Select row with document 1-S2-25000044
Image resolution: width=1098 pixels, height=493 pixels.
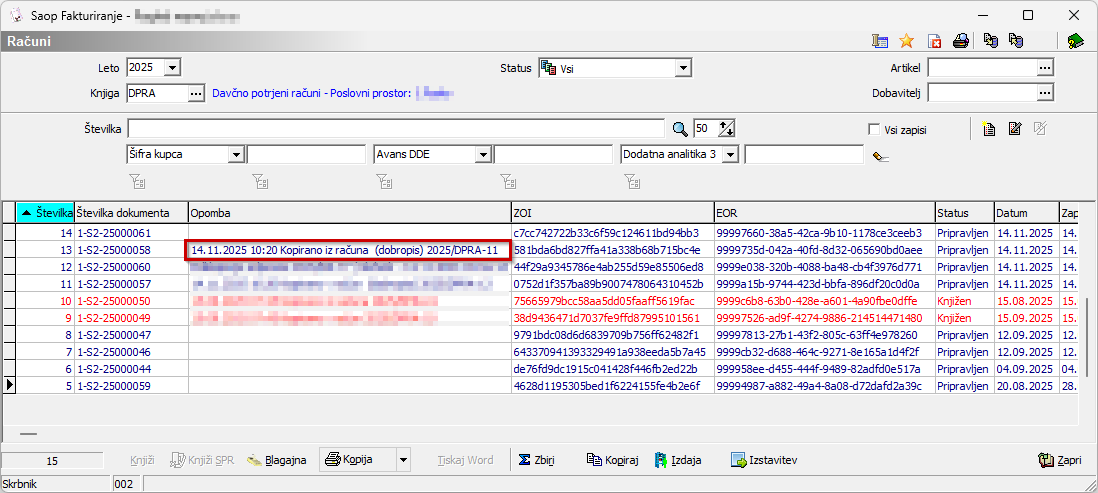[x=541, y=369]
